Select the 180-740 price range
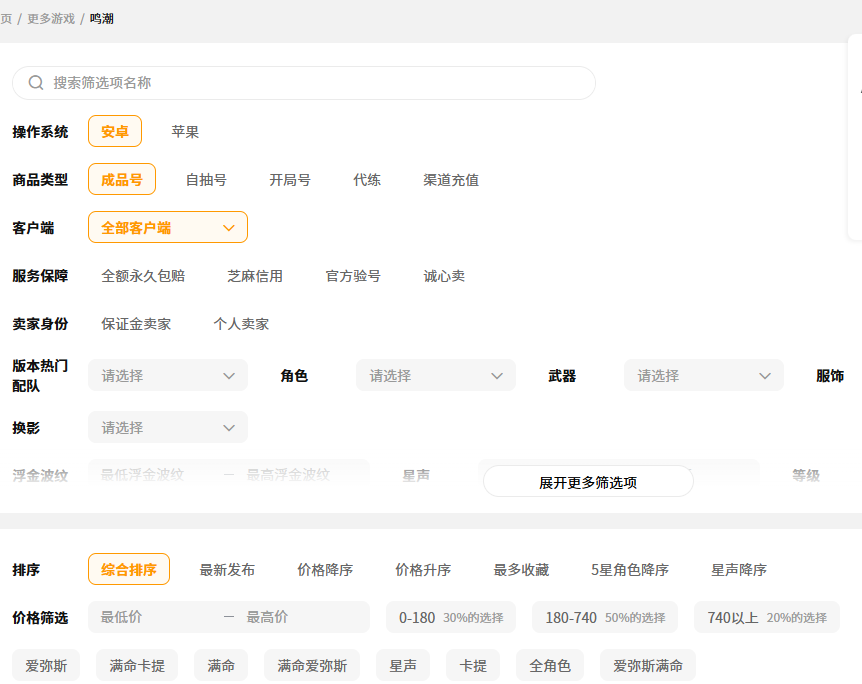Viewport: 862px width, 684px height. [x=605, y=617]
